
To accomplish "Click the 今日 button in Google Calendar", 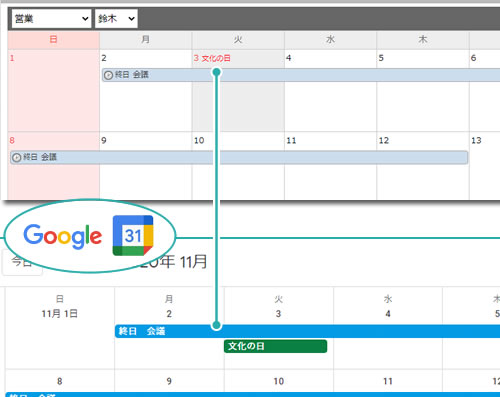I will 22,262.
